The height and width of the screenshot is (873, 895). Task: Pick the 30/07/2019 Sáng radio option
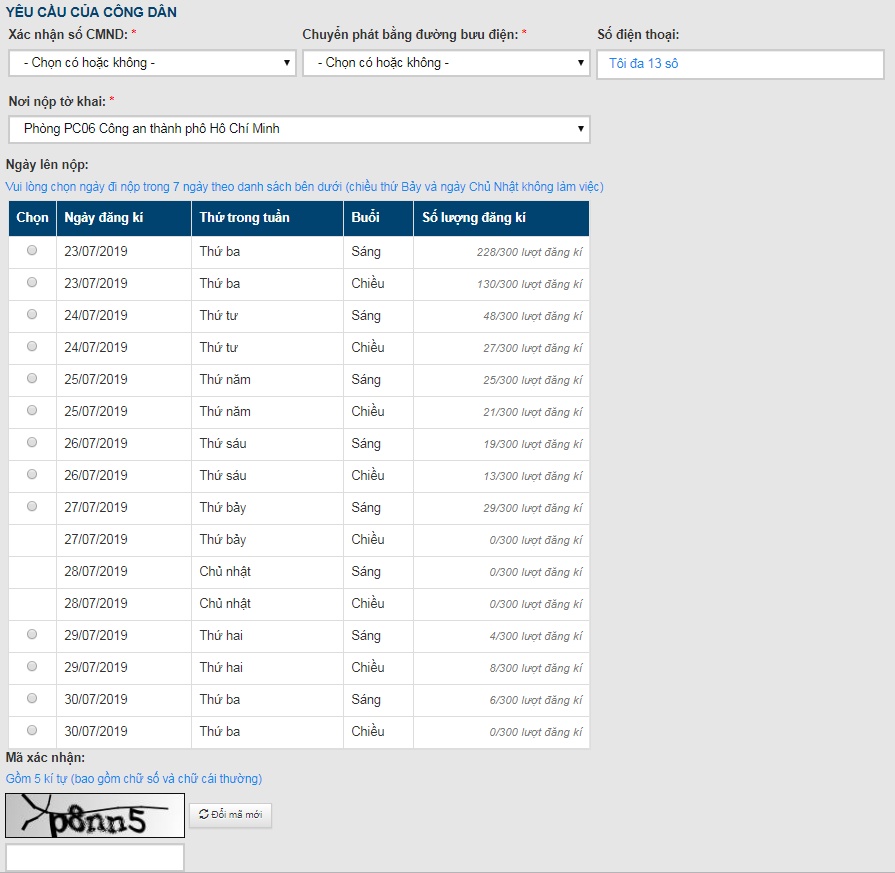32,698
